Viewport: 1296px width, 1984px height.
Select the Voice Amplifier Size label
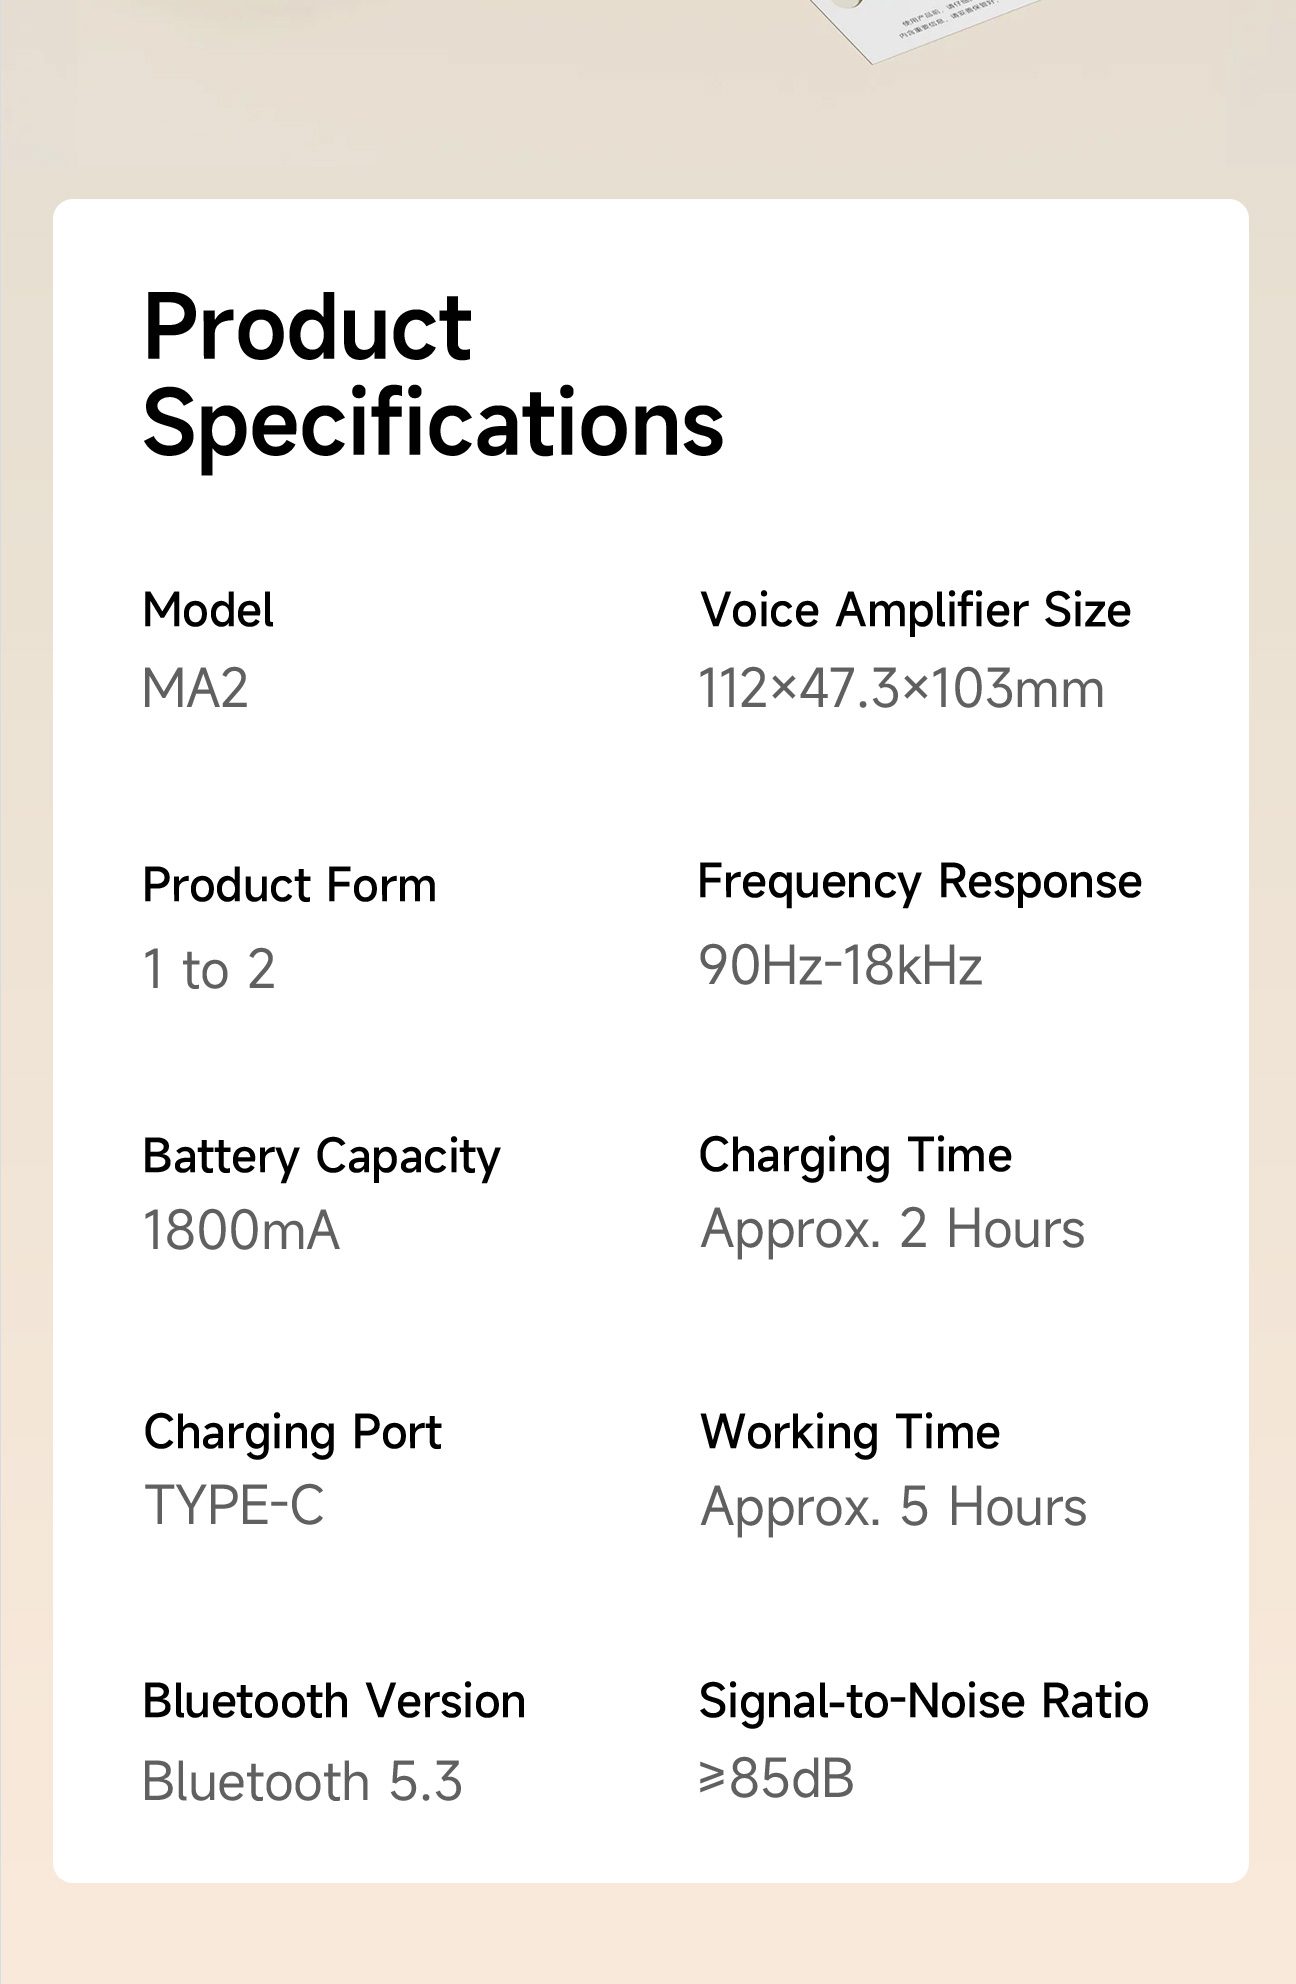[915, 610]
